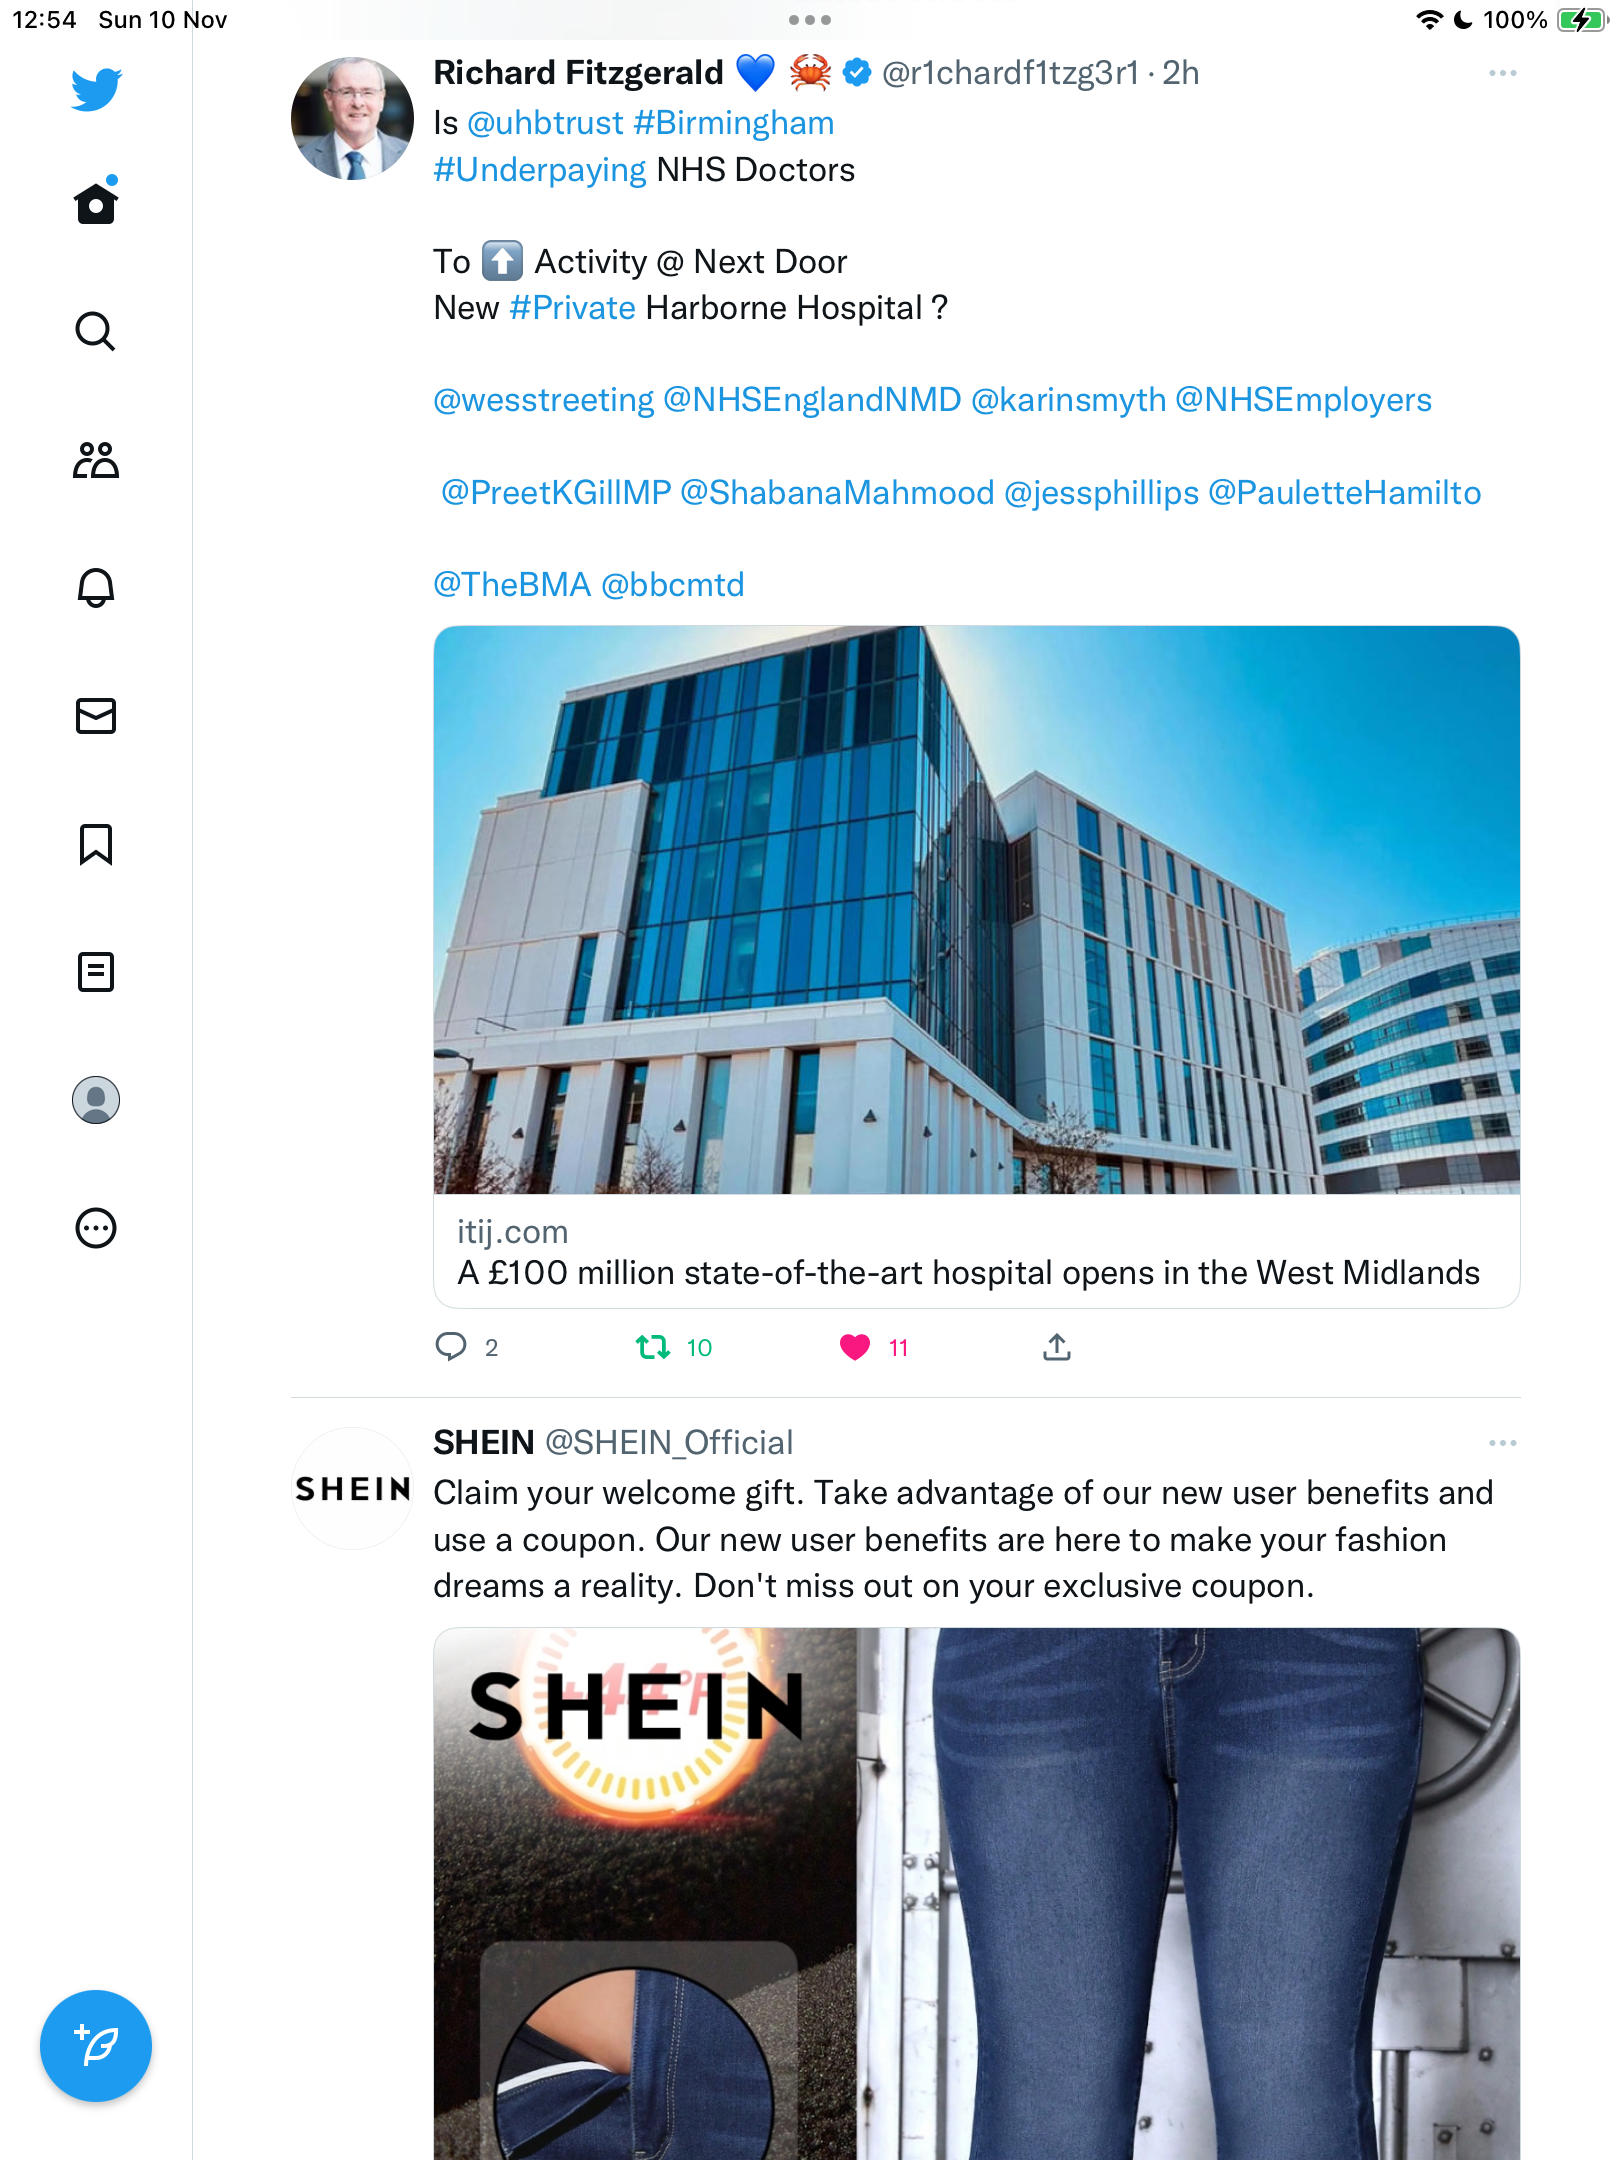Screen dimensions: 1620x2160
Task: Open the Messages envelope icon
Action: pyautogui.click(x=96, y=716)
